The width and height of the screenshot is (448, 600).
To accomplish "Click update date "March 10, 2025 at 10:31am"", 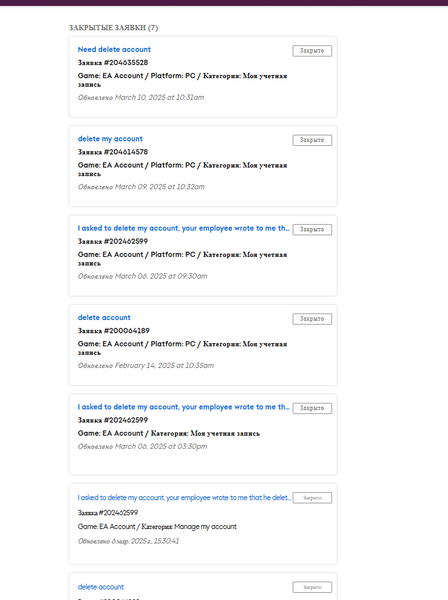I will coord(160,98).
